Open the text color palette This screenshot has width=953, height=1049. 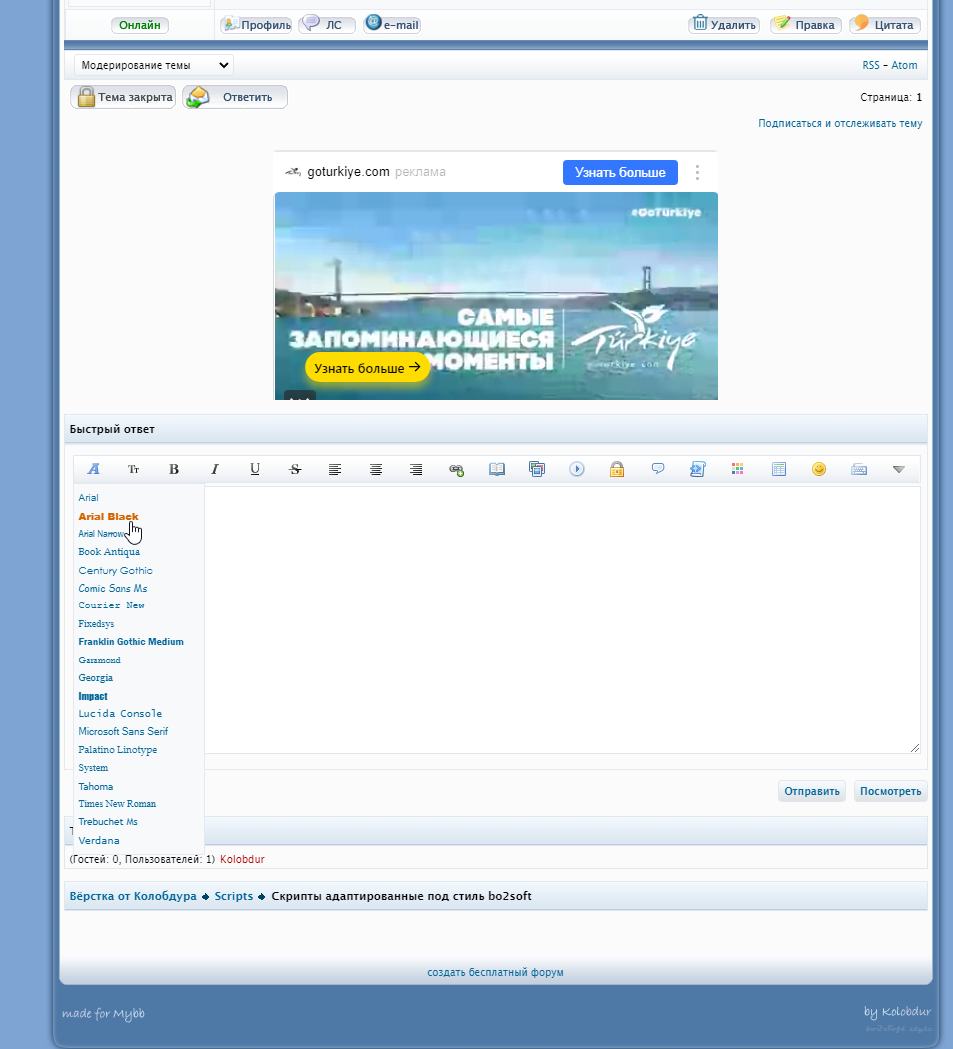(738, 469)
